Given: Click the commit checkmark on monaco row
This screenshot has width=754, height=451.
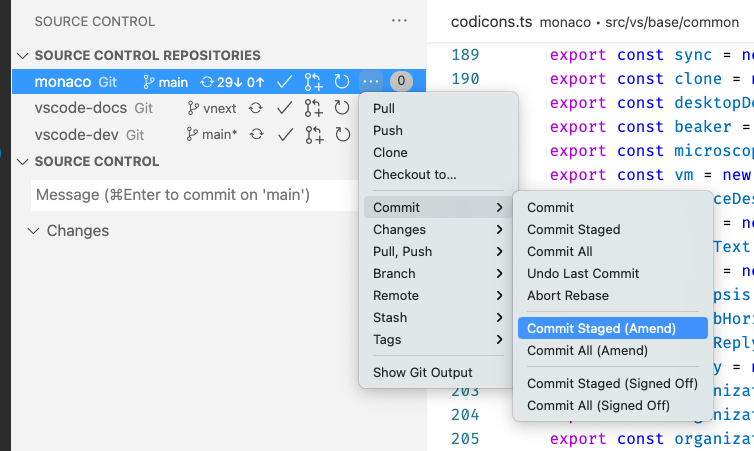Looking at the screenshot, I should pyautogui.click(x=285, y=82).
